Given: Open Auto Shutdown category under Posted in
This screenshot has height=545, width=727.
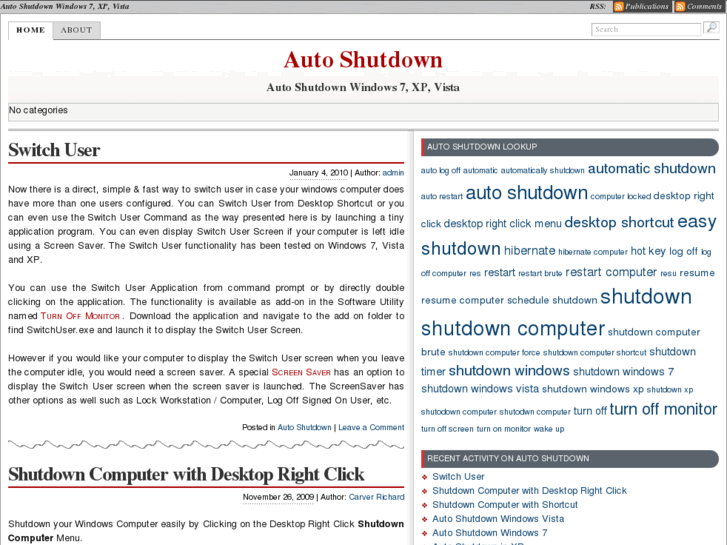Looking at the screenshot, I should (304, 428).
